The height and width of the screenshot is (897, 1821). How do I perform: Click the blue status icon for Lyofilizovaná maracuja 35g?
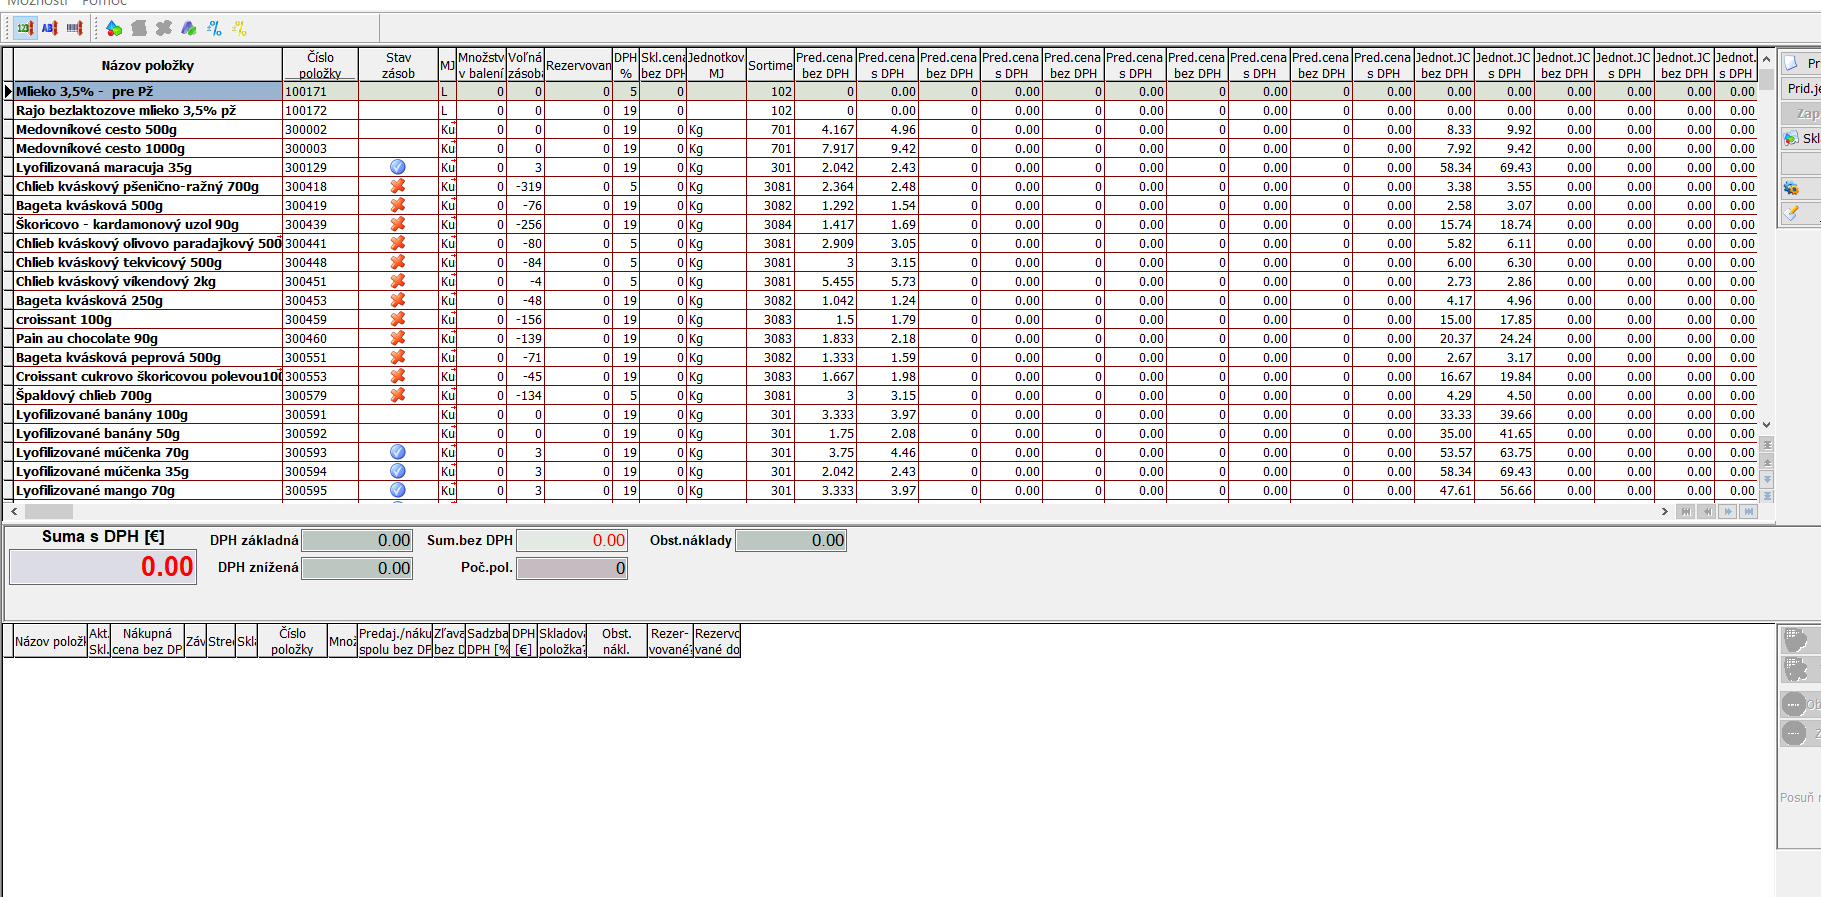tap(397, 168)
